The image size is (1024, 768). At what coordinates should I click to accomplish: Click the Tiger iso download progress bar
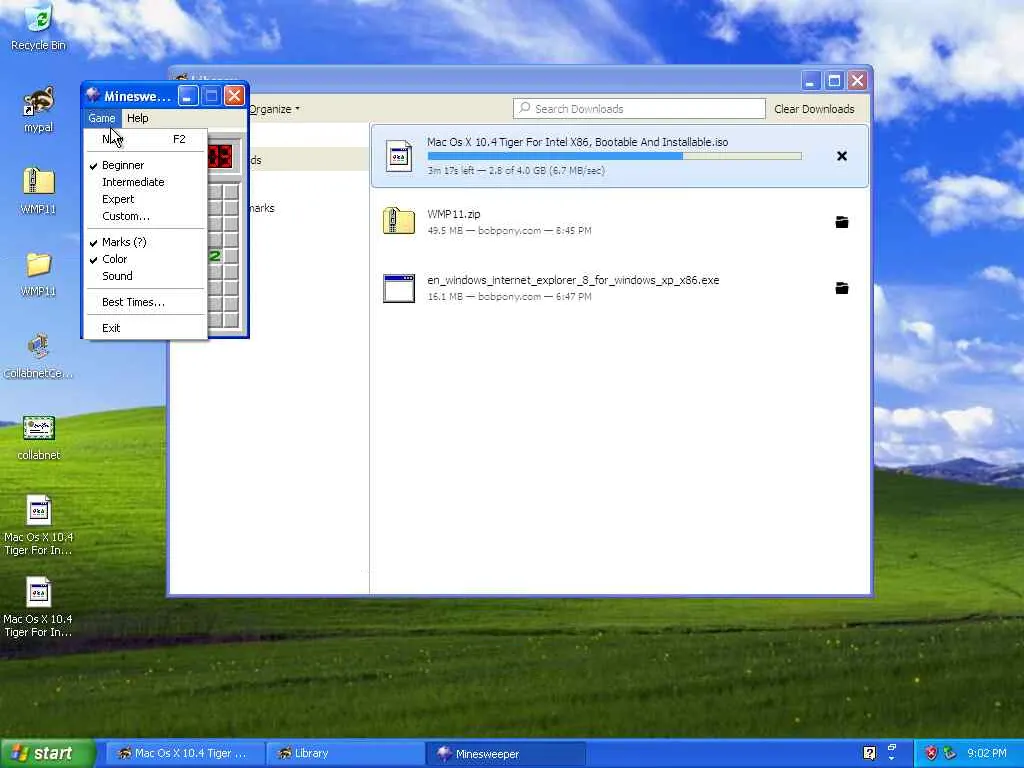pos(615,156)
